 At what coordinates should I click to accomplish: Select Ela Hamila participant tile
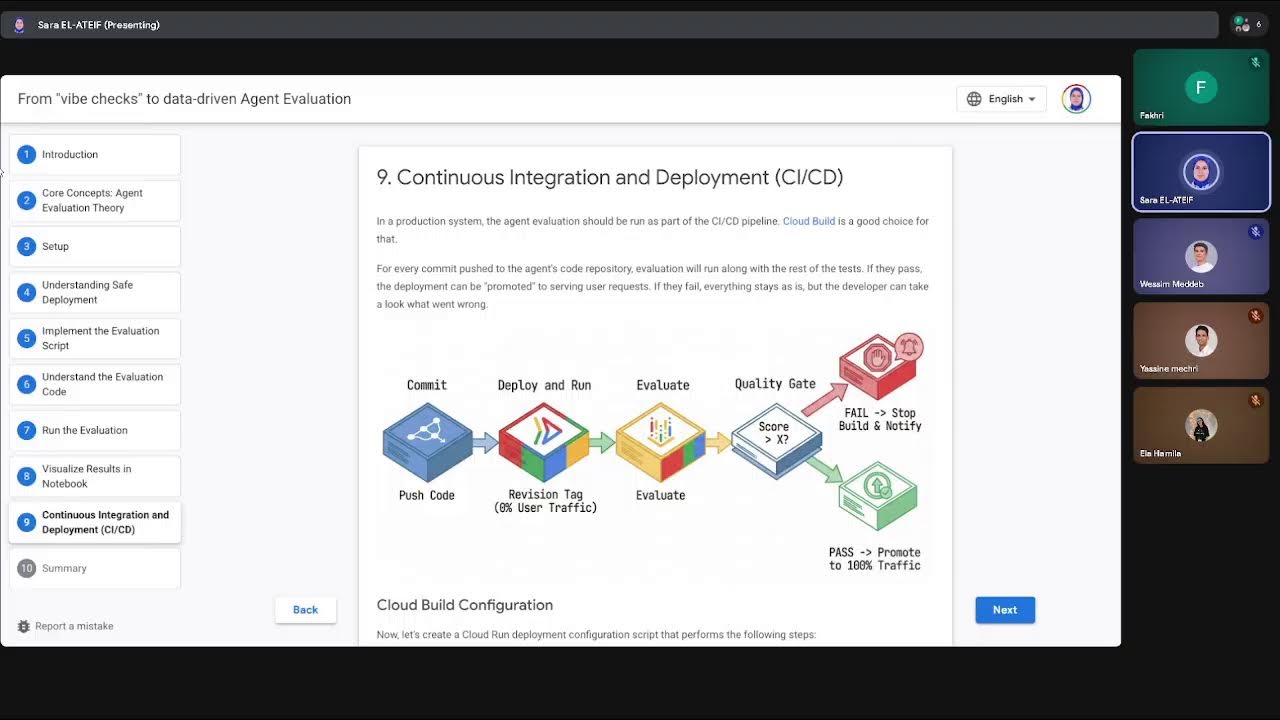tap(1201, 426)
